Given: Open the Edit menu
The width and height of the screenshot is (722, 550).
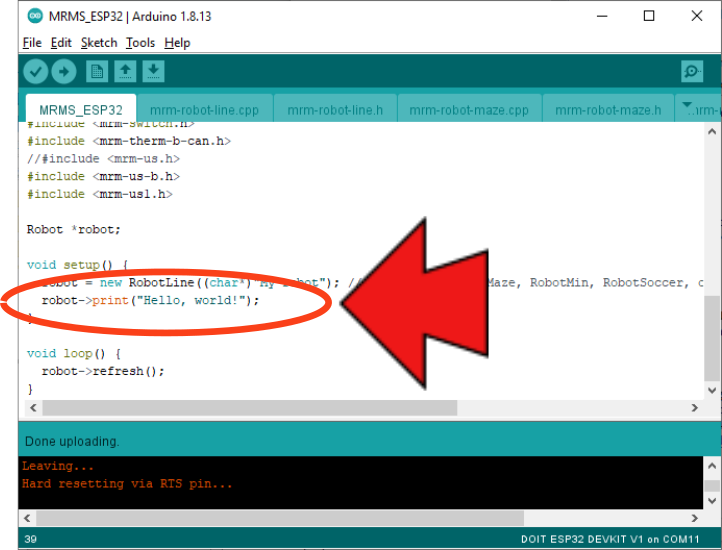Looking at the screenshot, I should 61,43.
